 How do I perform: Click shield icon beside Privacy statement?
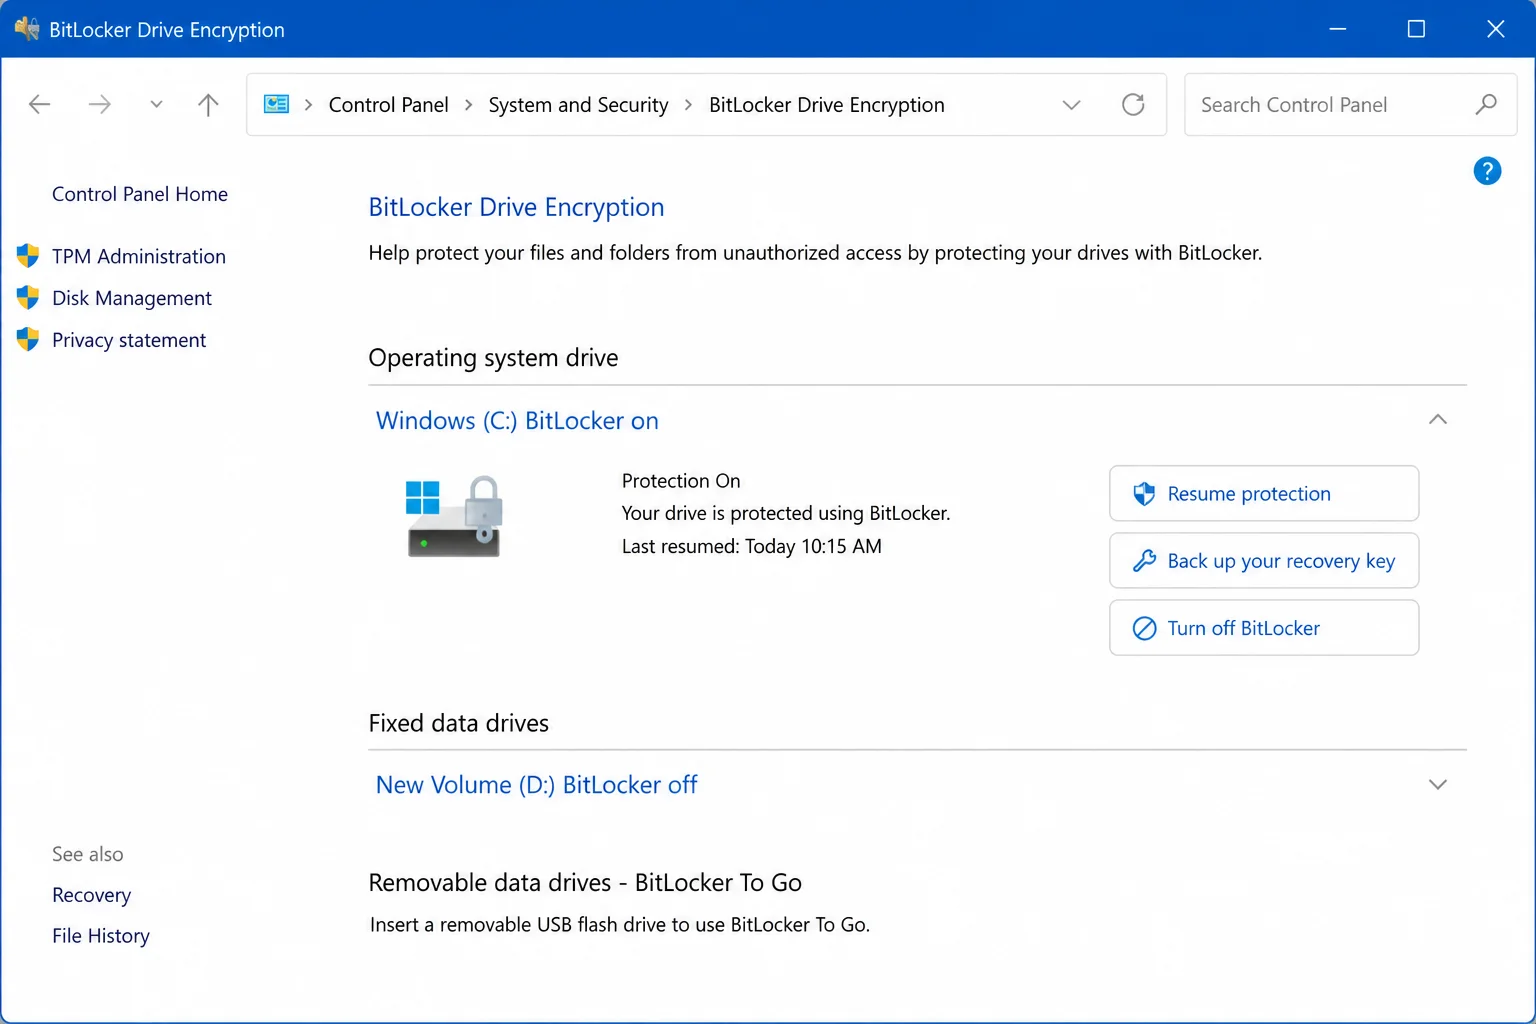(28, 340)
